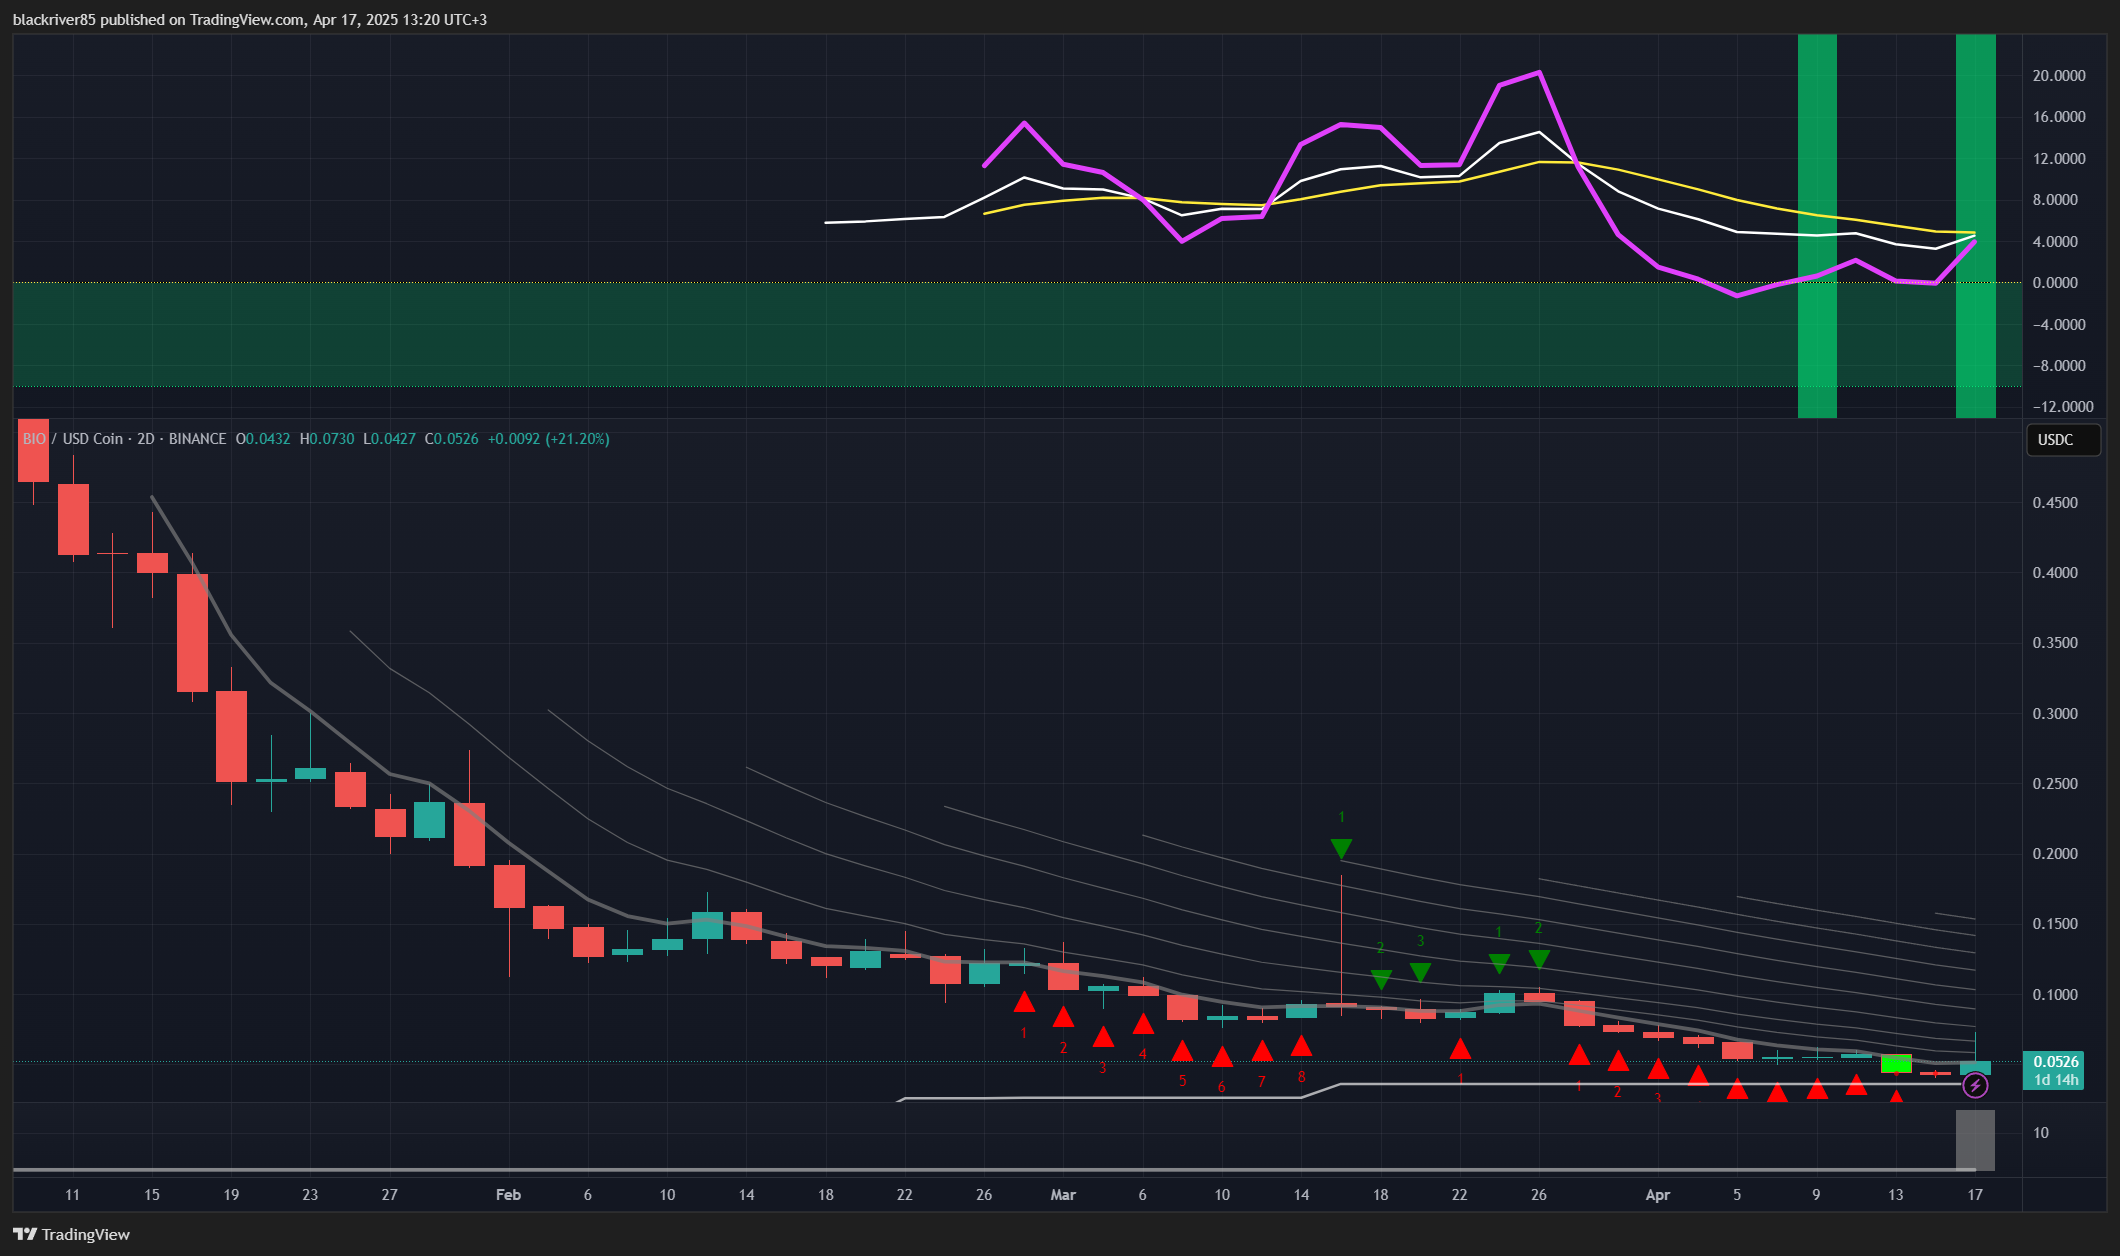Click the 0.3000 price axis label
2120x1256 pixels.
[2055, 714]
